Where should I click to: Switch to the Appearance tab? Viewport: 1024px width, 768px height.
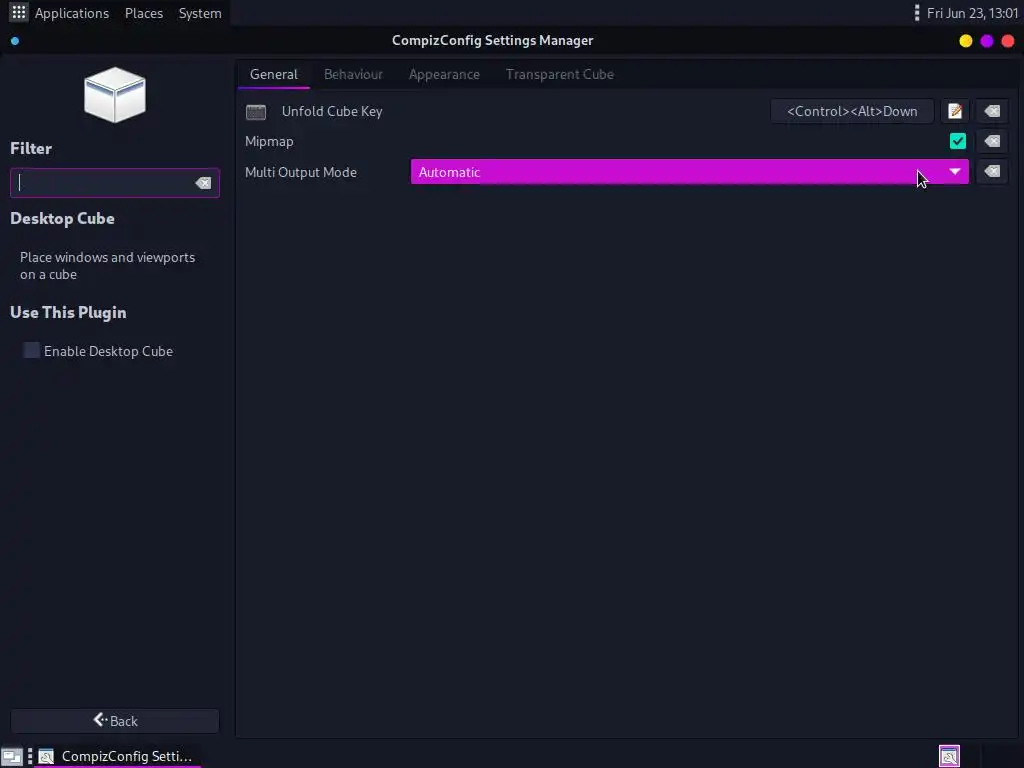click(x=444, y=74)
